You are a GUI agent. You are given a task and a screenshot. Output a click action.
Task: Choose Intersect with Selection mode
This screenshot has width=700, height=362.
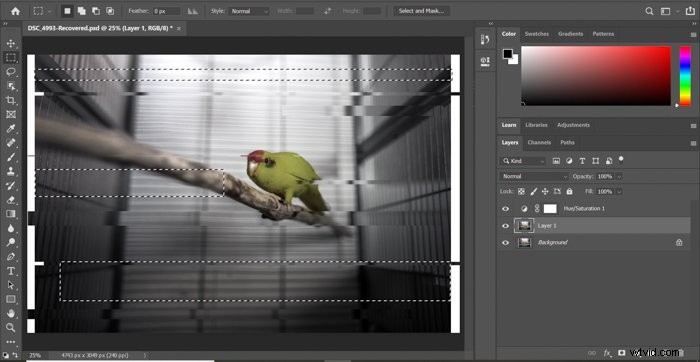point(110,11)
